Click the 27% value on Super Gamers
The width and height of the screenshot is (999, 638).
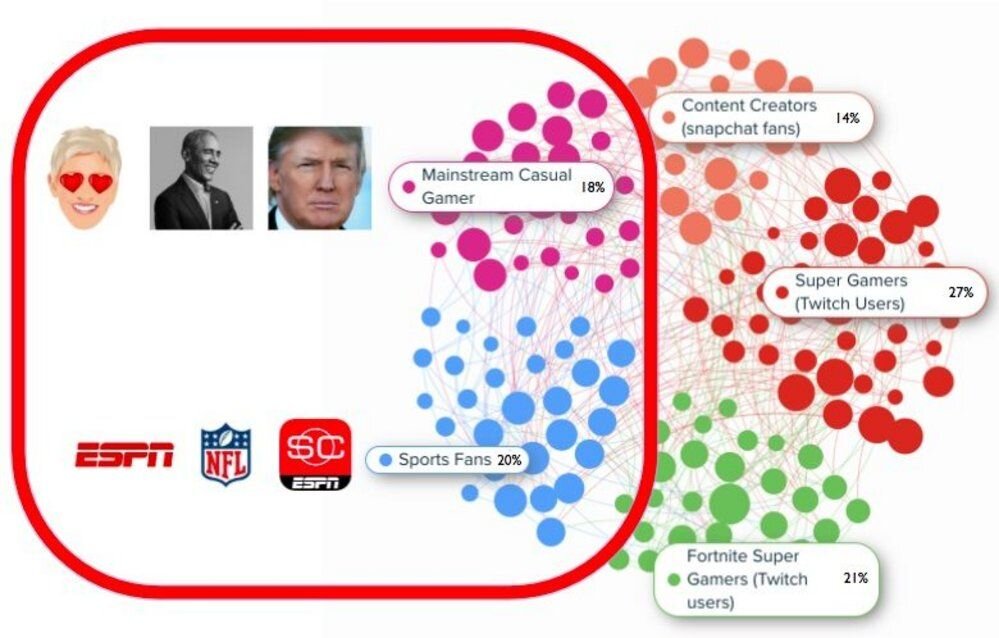961,293
